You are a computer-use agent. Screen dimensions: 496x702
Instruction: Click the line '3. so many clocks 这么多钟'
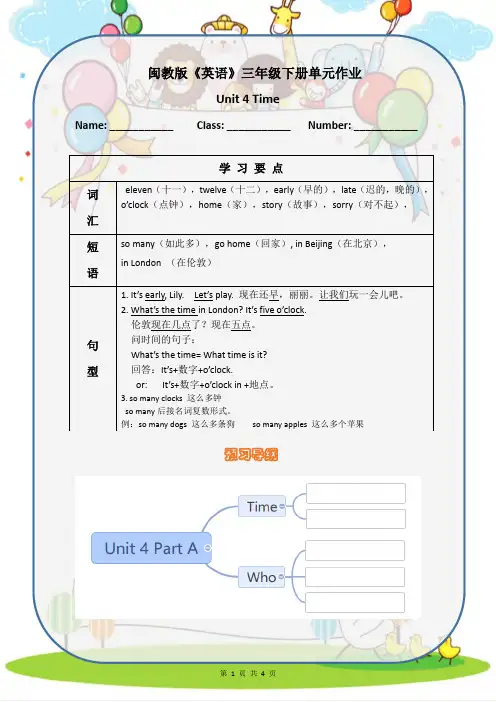point(171,398)
